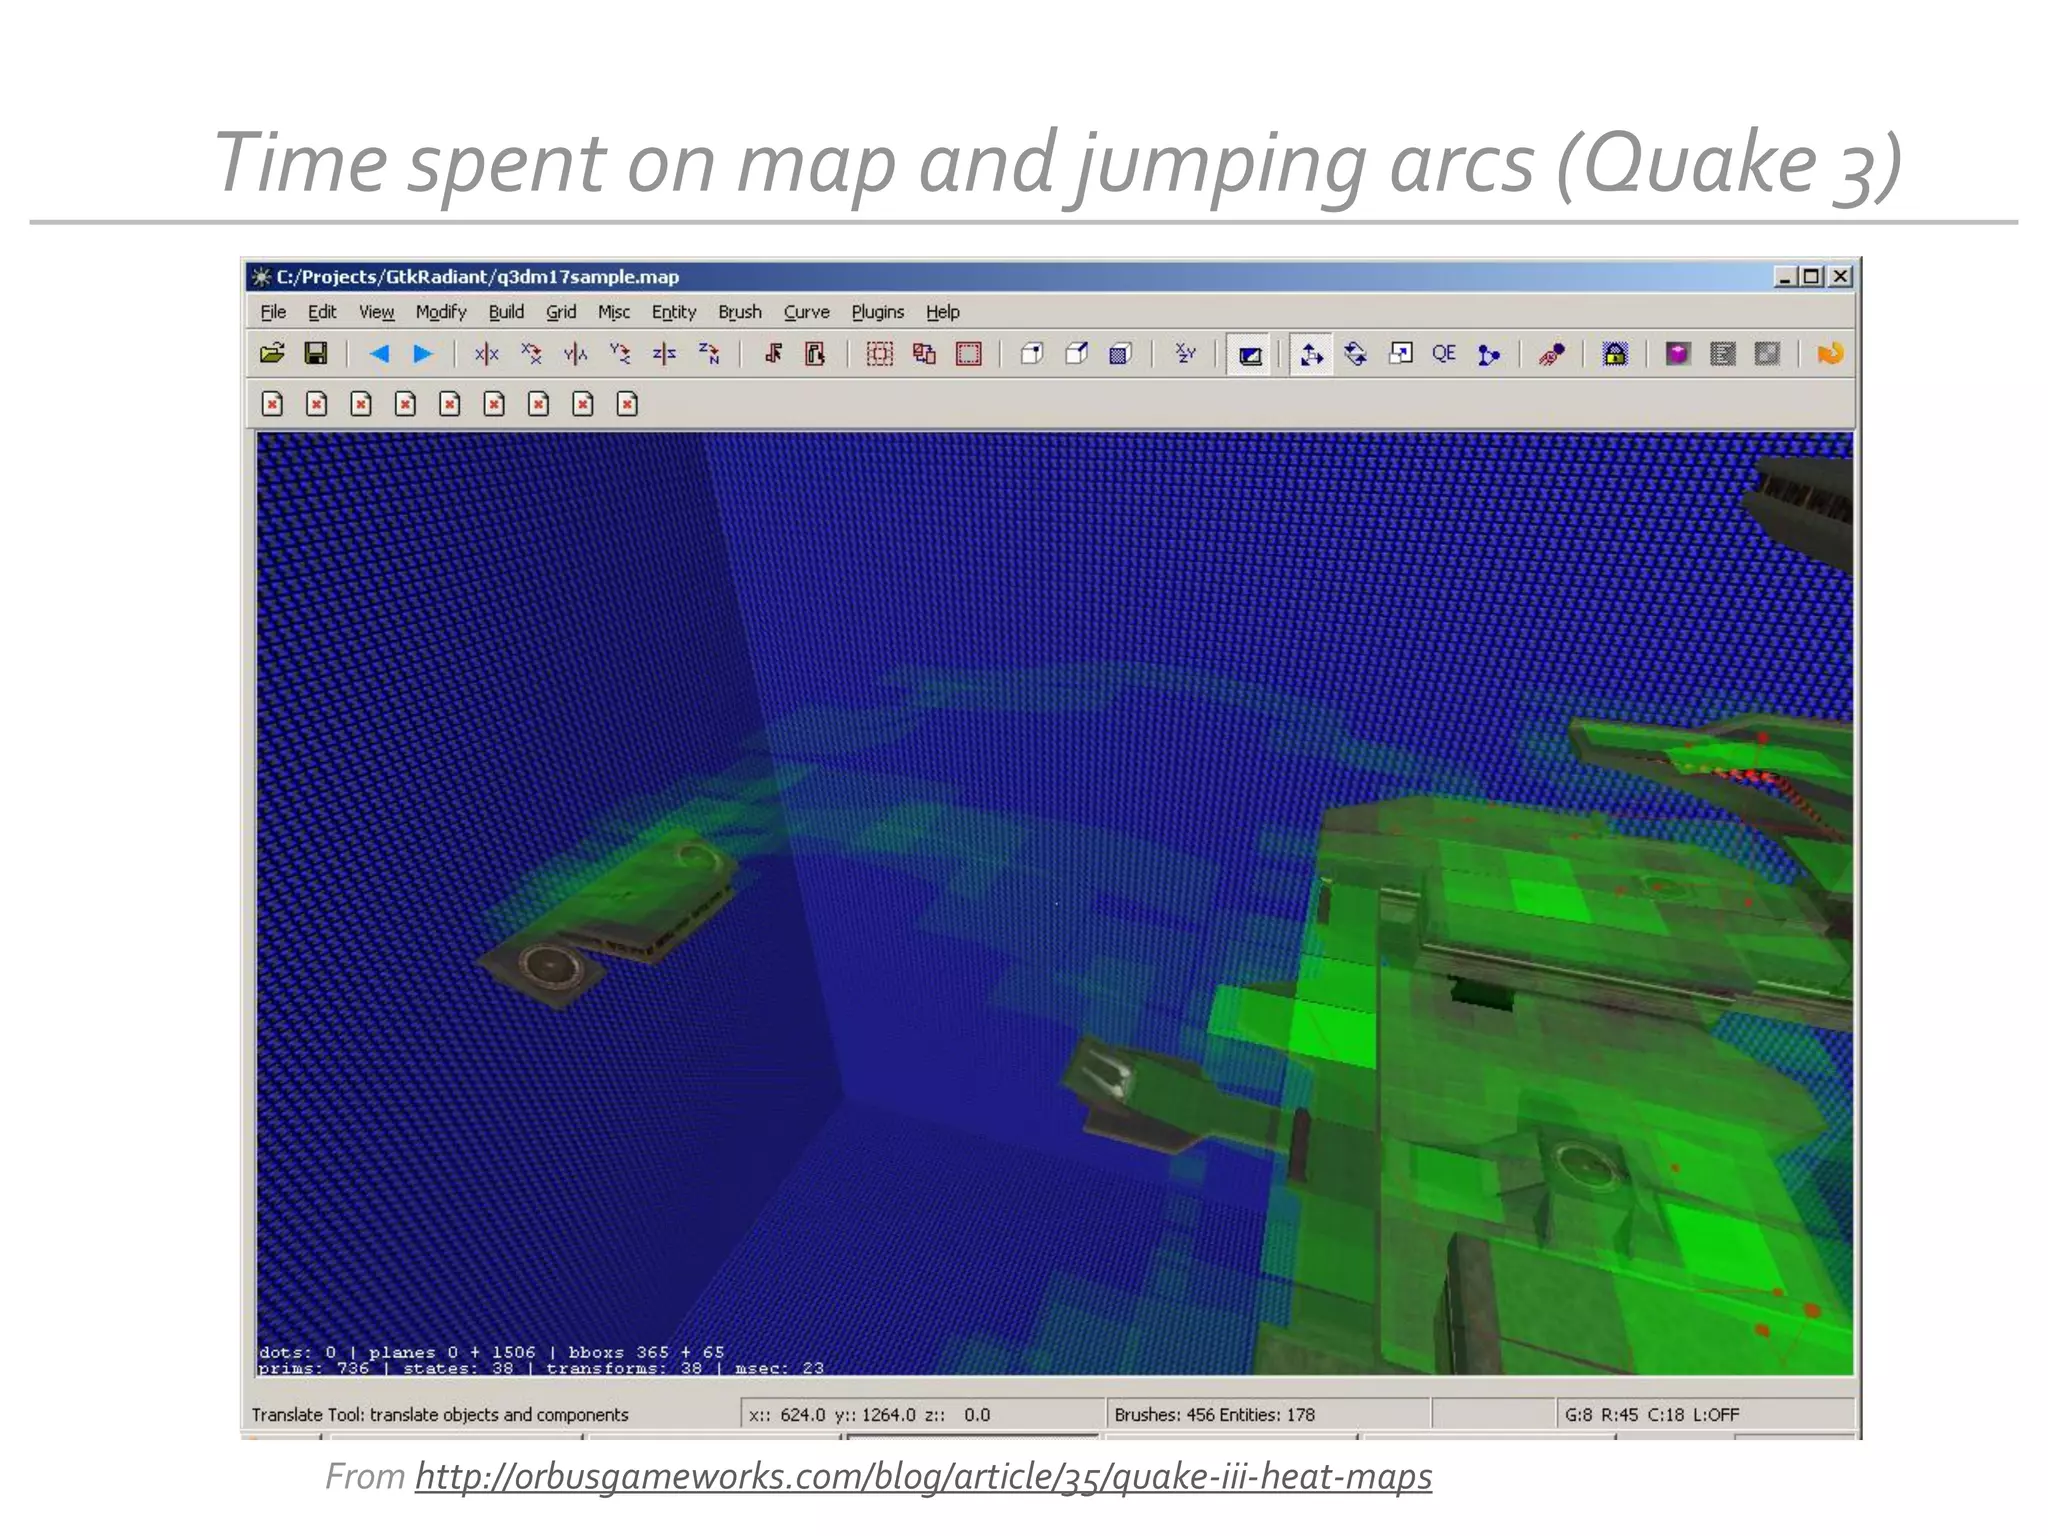Click the last red X plugin icon
The width and height of the screenshot is (2048, 1536).
627,404
